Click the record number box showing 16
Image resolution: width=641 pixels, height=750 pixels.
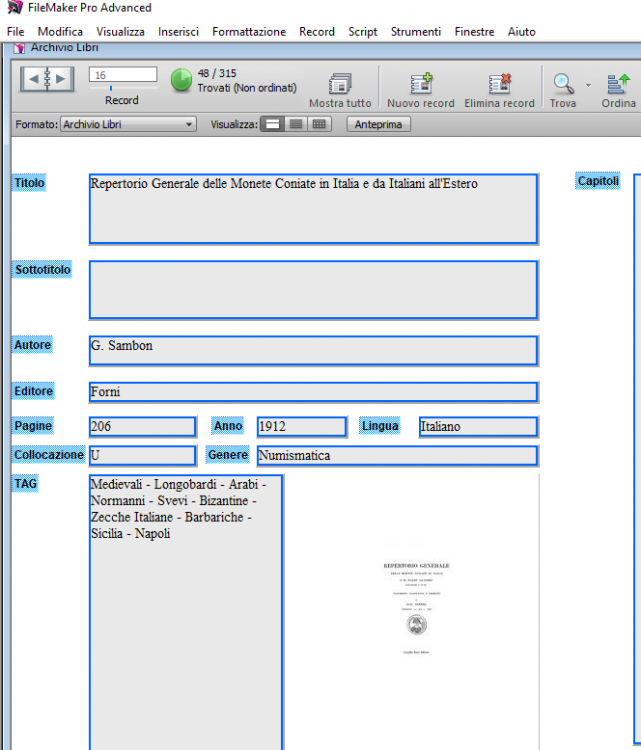[123, 75]
